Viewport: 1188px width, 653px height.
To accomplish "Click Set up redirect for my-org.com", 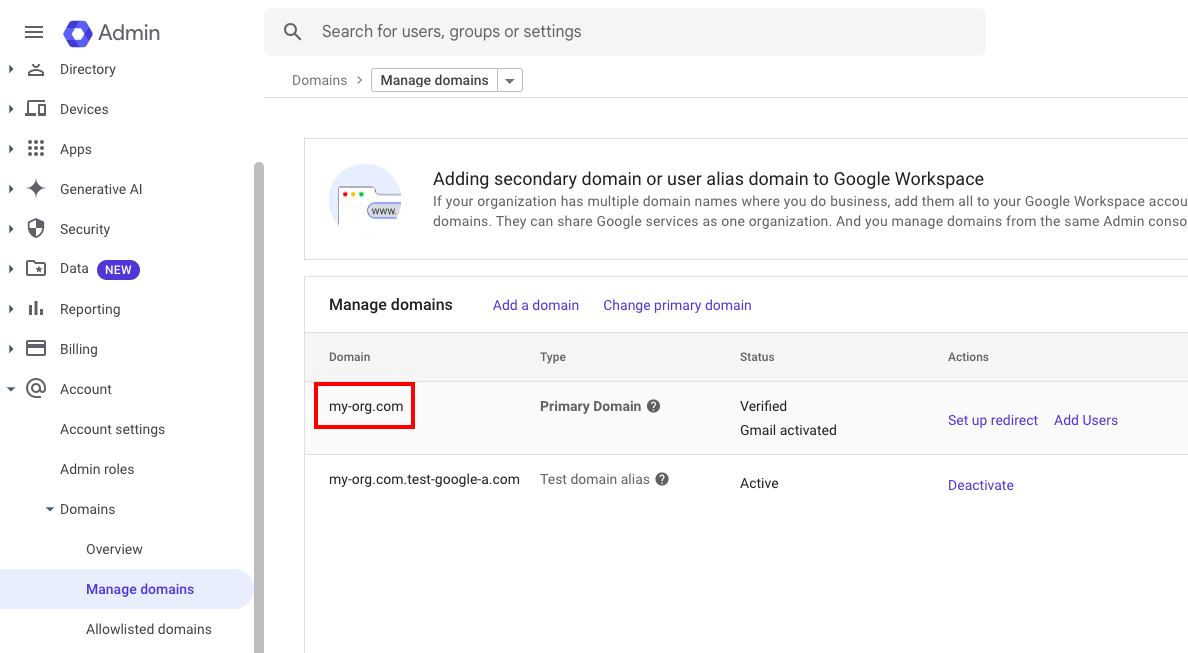I will [x=992, y=420].
